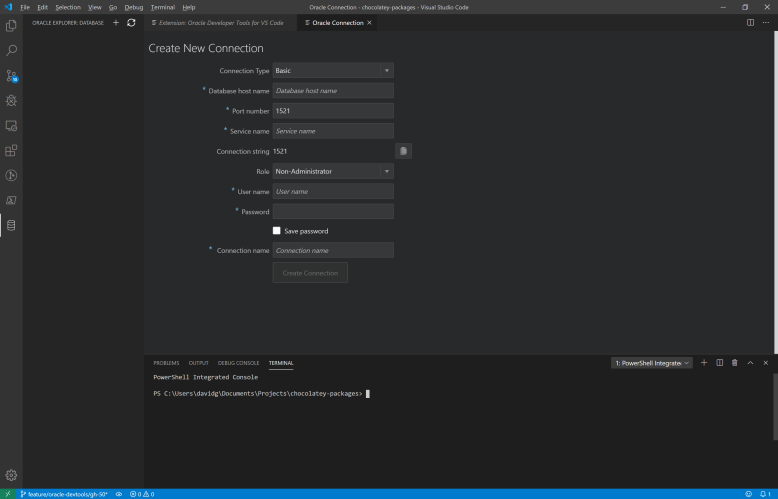
Task: Click the Create New Connection heading
Action: click(206, 48)
